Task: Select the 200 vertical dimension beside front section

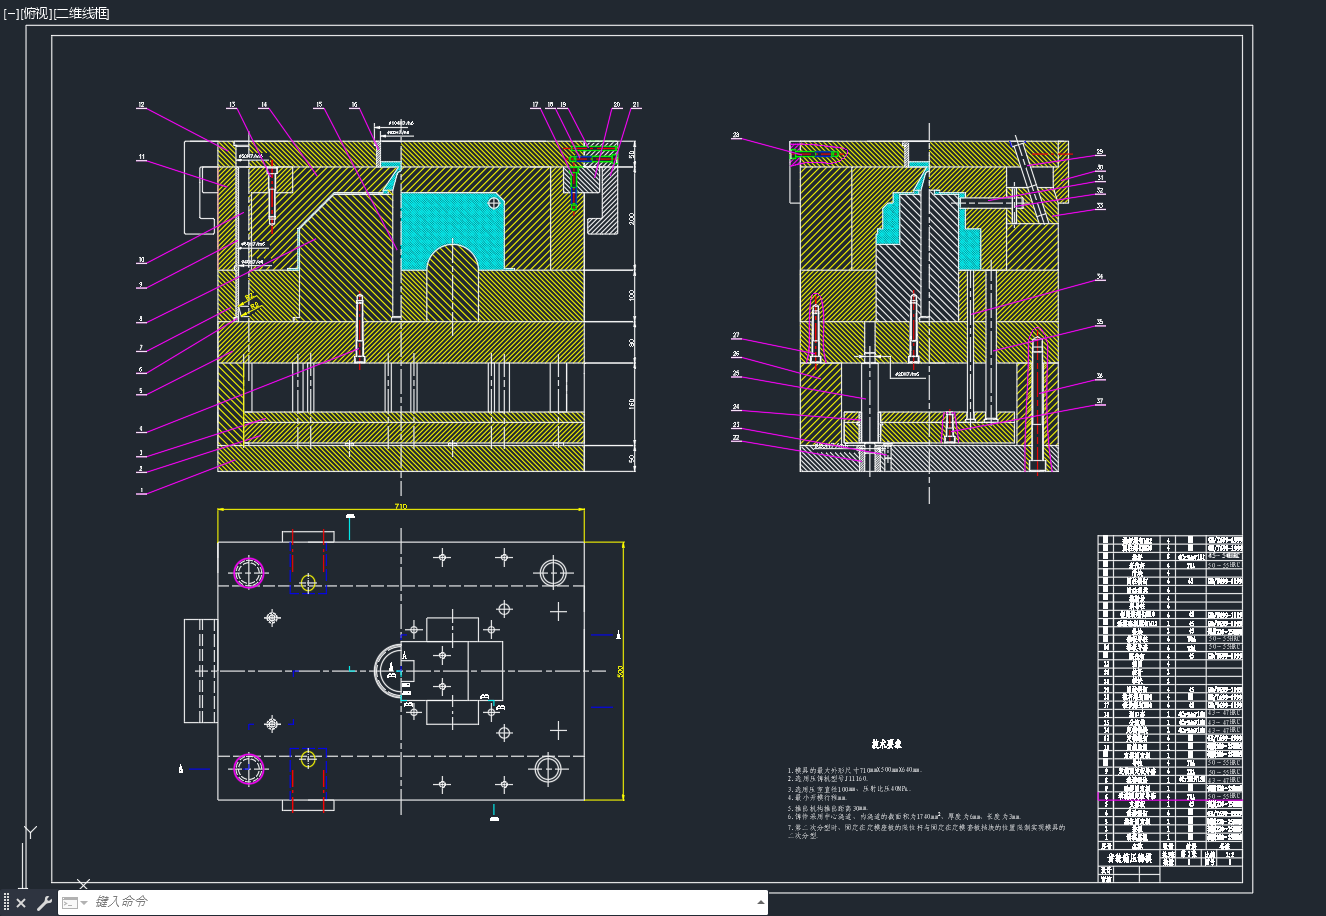Action: click(631, 218)
